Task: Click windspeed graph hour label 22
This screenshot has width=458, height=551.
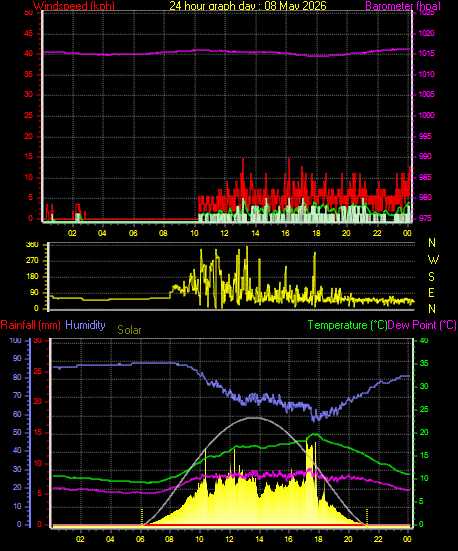Action: coord(377,233)
